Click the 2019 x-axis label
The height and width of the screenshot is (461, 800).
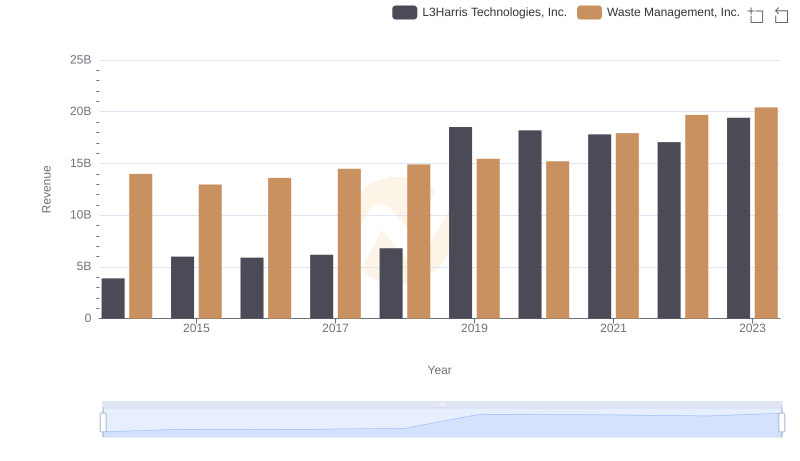coord(474,328)
